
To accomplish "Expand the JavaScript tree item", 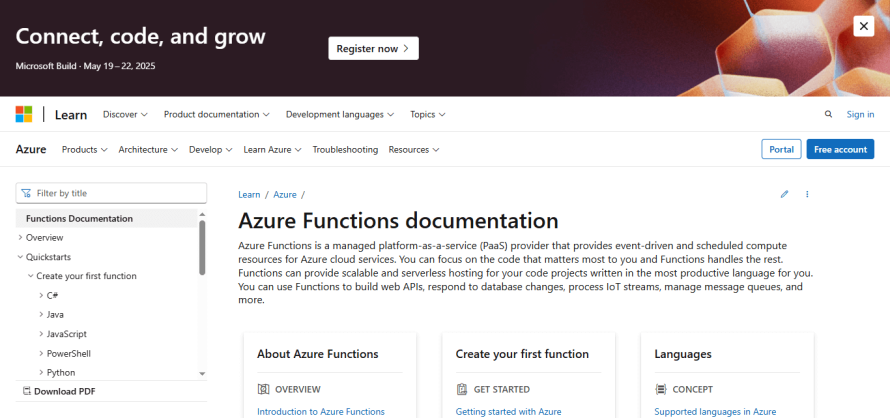I will coord(41,334).
